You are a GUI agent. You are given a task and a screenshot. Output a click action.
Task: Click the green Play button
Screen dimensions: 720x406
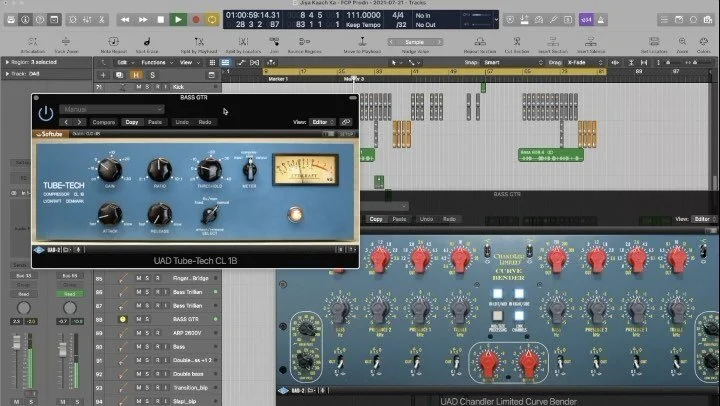[178, 20]
